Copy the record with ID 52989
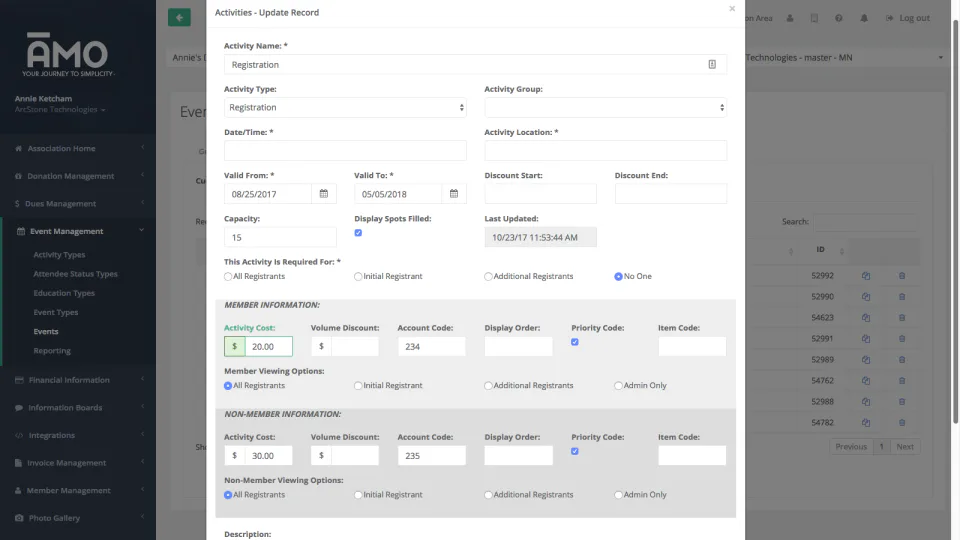Screen dimensions: 960x540 click(x=866, y=360)
